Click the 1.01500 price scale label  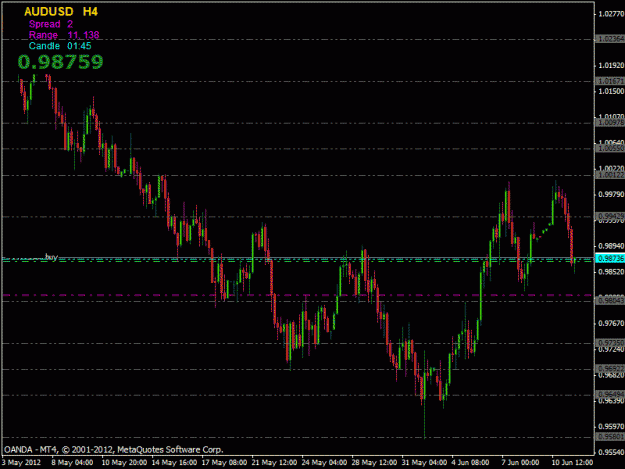611,91
